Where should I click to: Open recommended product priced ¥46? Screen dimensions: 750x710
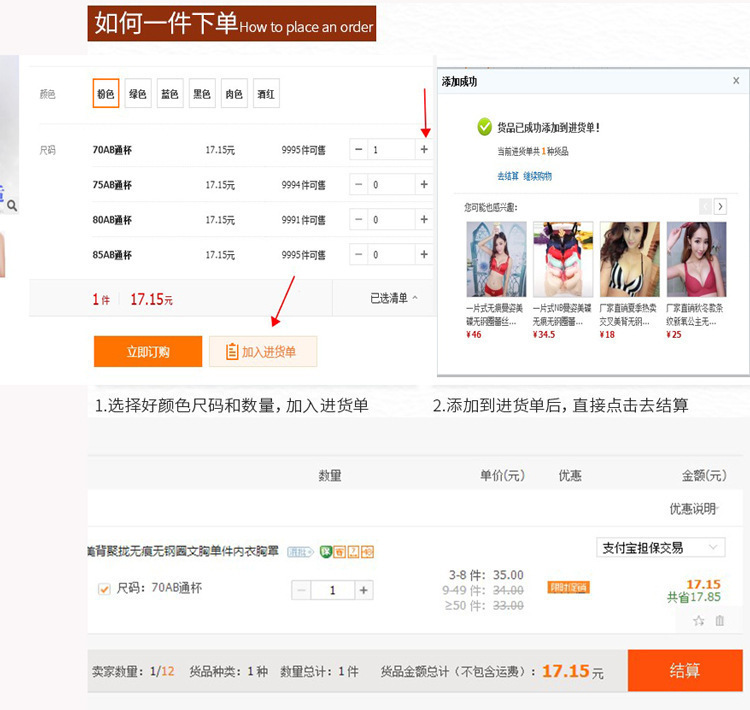point(496,259)
